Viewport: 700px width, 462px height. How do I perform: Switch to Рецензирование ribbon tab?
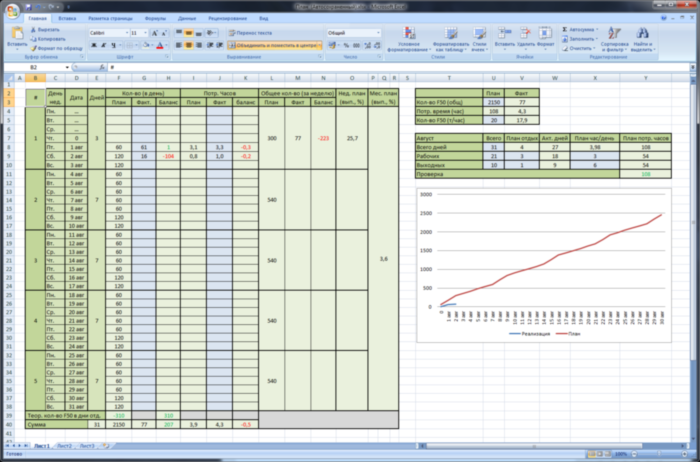pyautogui.click(x=228, y=19)
